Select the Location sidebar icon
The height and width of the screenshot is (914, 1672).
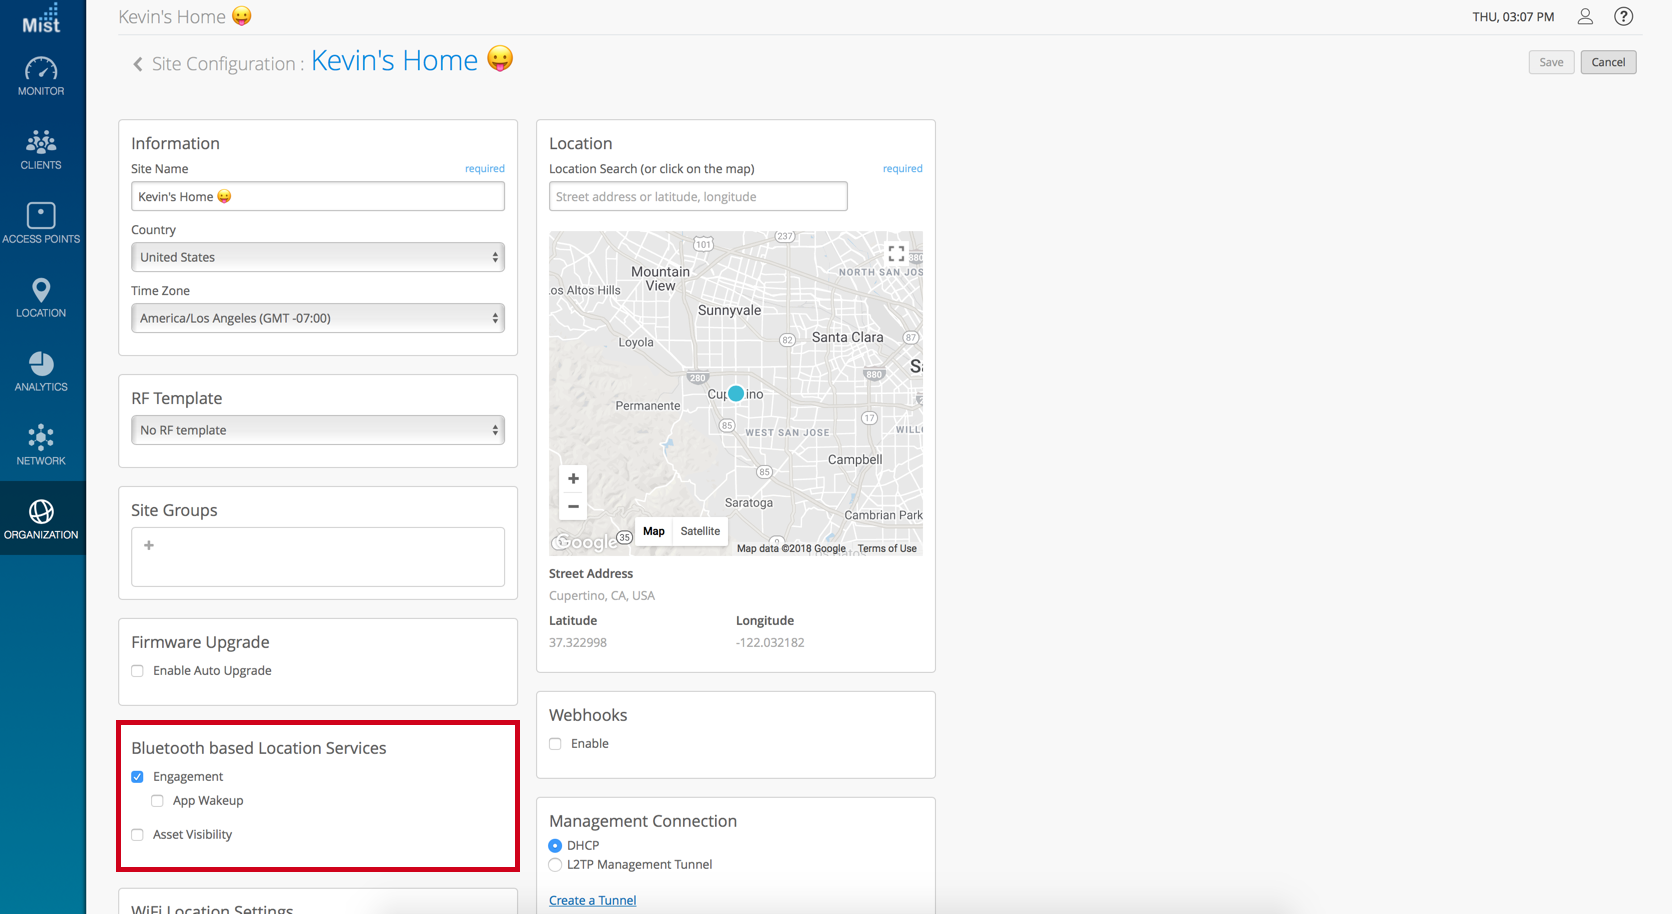[x=41, y=298]
